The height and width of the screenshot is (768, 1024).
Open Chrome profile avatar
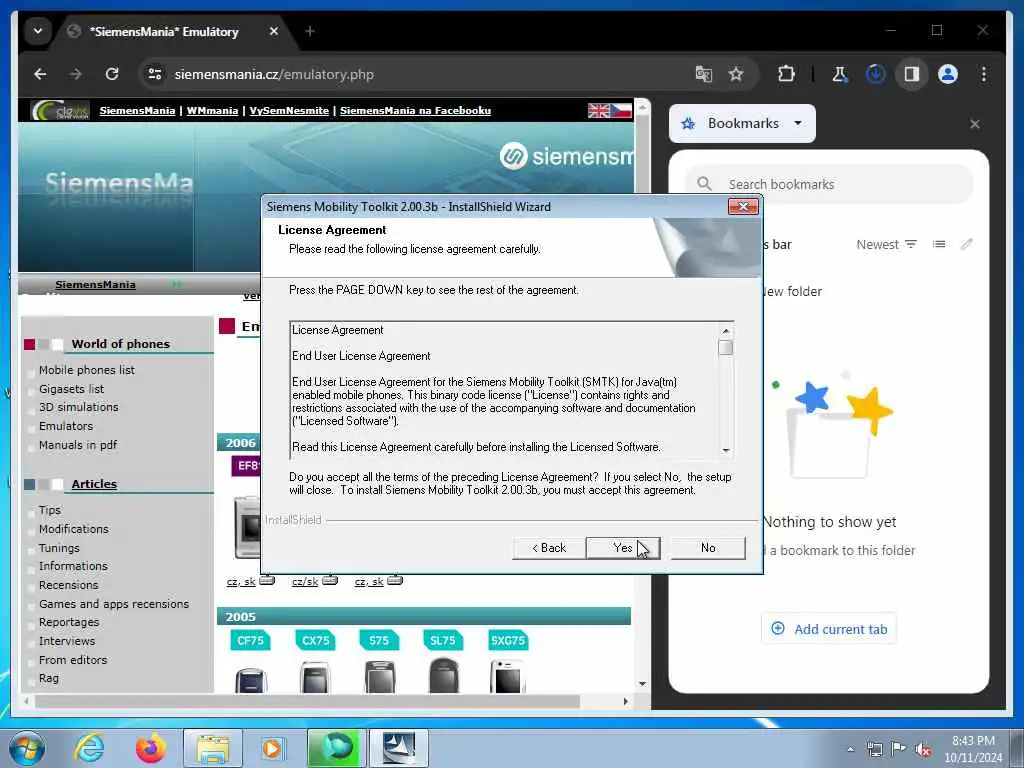(x=948, y=74)
